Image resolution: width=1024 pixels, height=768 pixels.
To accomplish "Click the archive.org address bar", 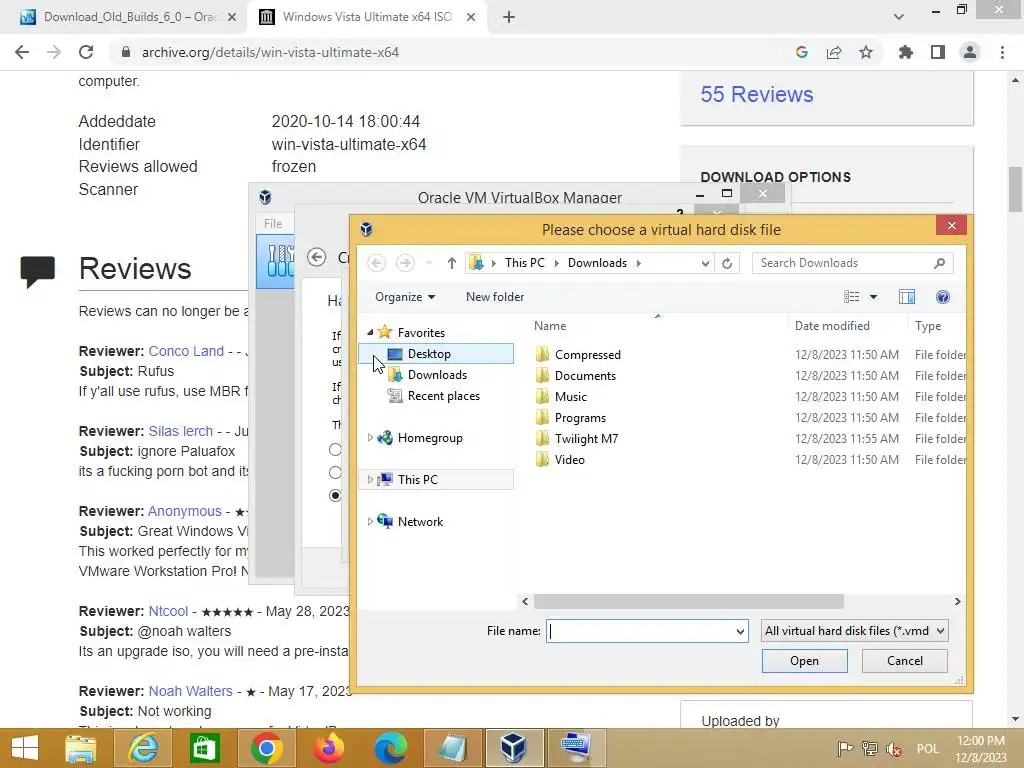I will [x=451, y=52].
